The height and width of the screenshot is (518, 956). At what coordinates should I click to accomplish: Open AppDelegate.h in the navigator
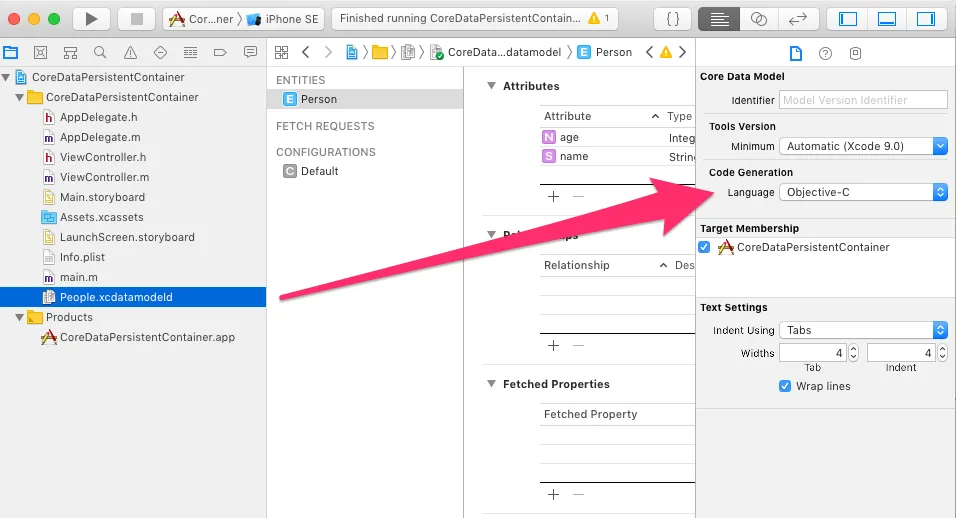tap(98, 117)
